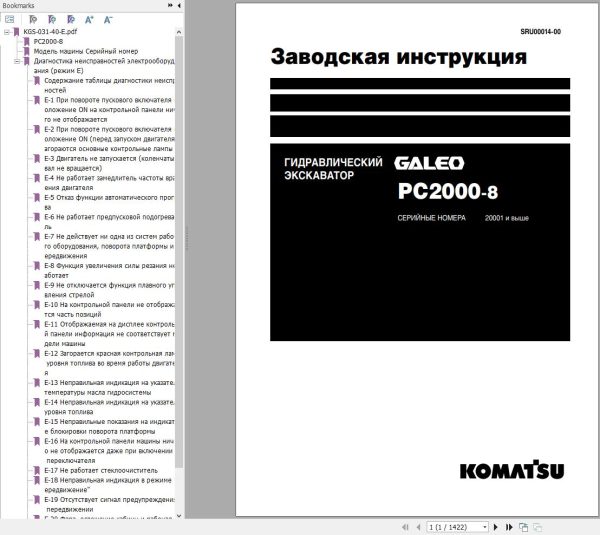Open E-5 Отказ функции автоматического bookmark
The image size is (600, 535).
click(x=109, y=202)
